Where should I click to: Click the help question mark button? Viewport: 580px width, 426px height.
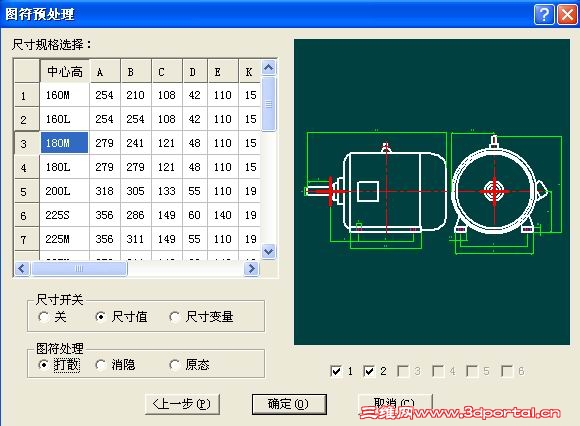point(544,14)
